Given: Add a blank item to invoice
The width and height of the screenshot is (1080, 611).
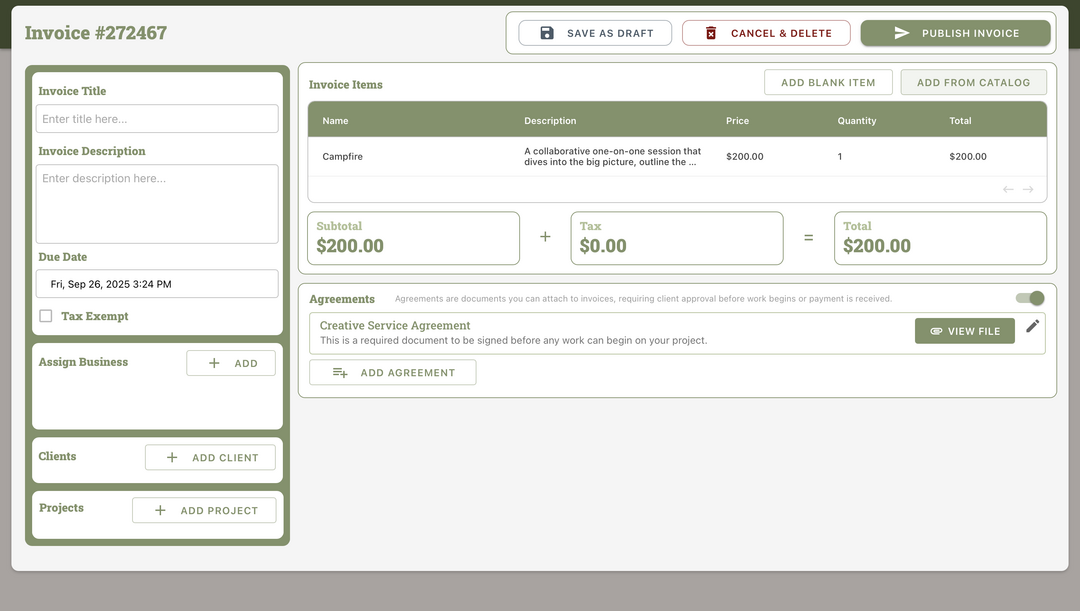Looking at the screenshot, I should tap(828, 82).
